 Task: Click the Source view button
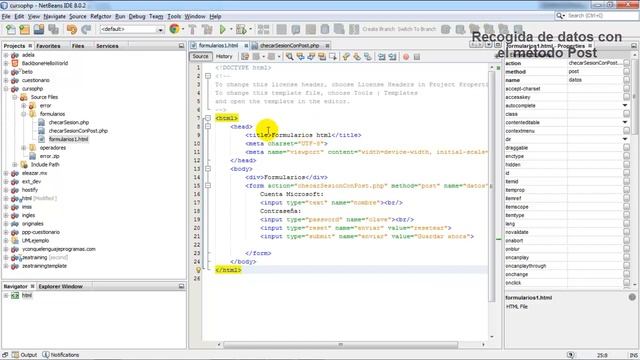click(200, 57)
